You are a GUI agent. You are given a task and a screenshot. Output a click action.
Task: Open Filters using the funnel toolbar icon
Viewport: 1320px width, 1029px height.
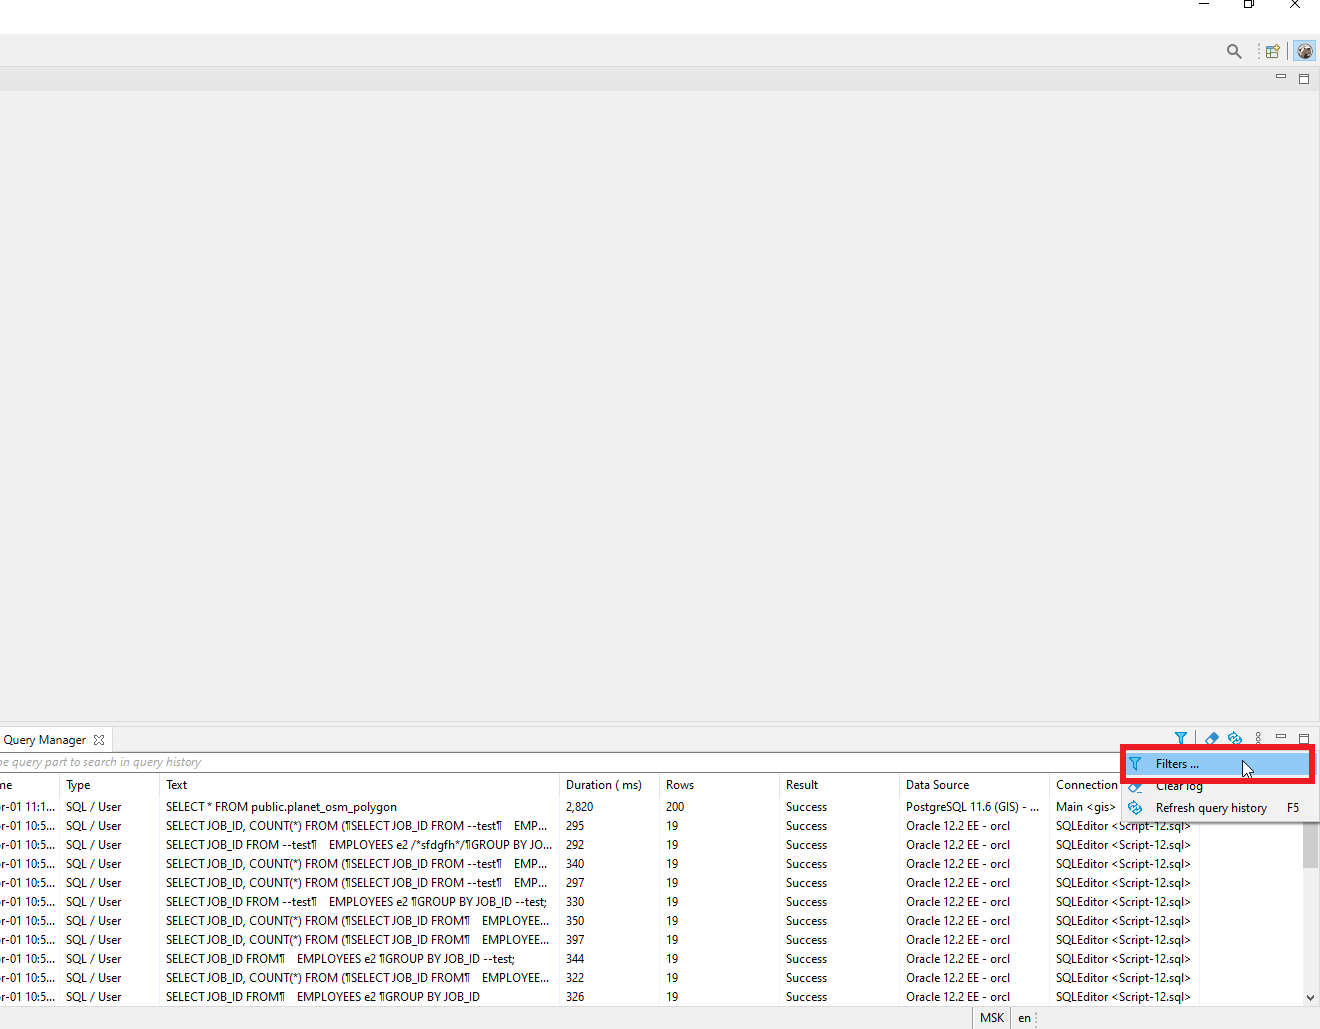(x=1181, y=738)
